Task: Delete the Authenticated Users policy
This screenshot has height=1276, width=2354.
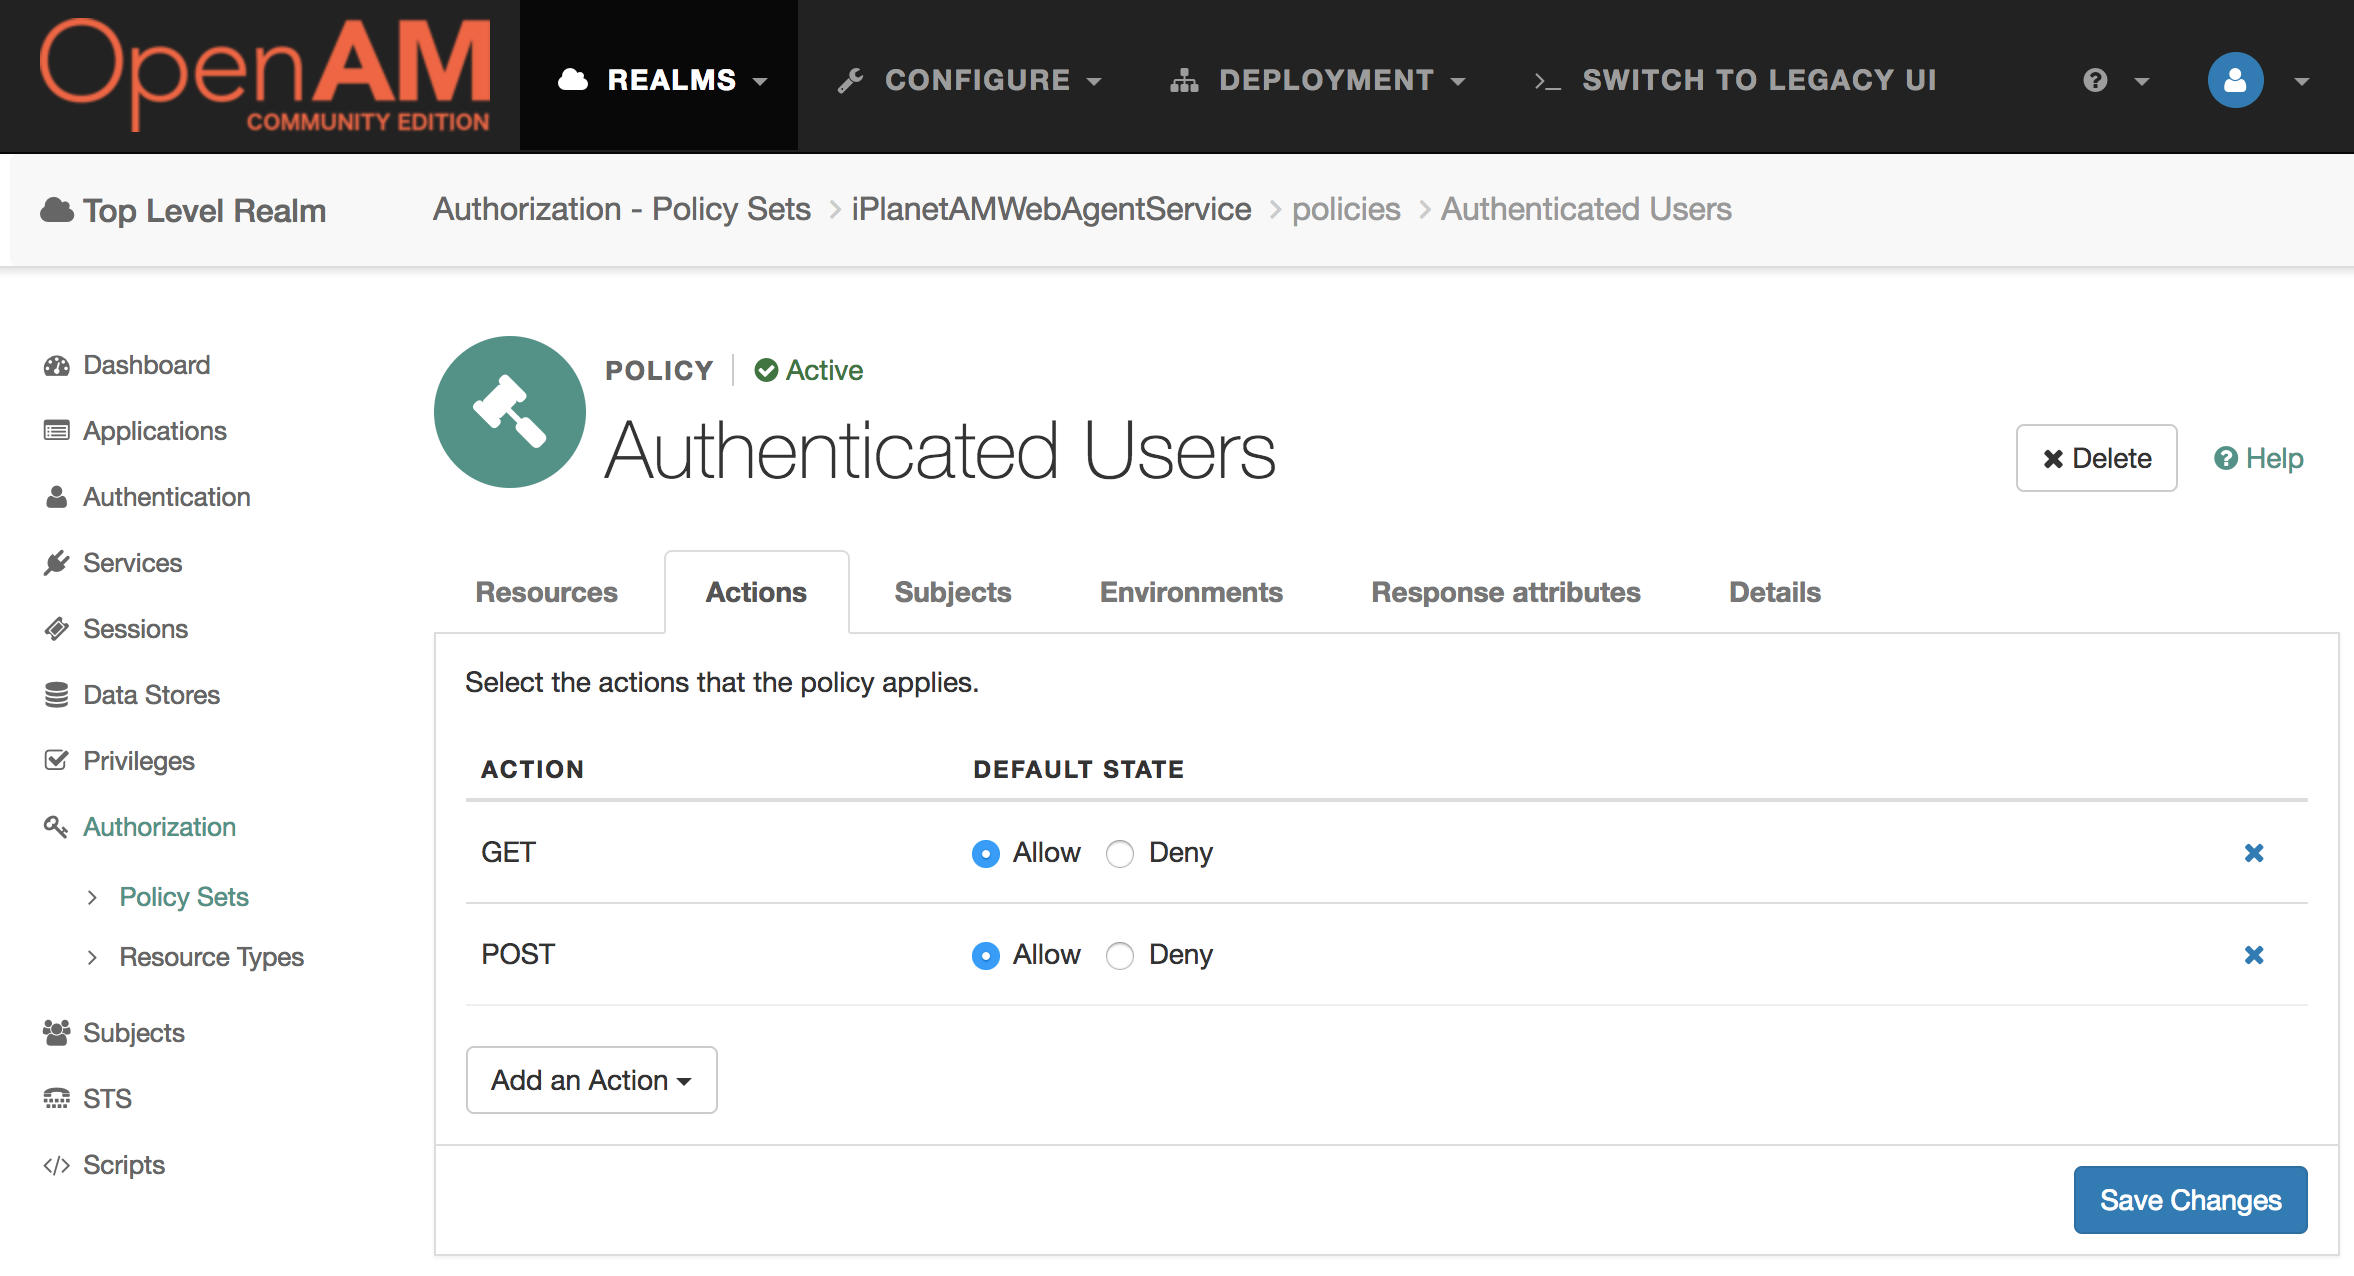Action: click(x=2096, y=458)
